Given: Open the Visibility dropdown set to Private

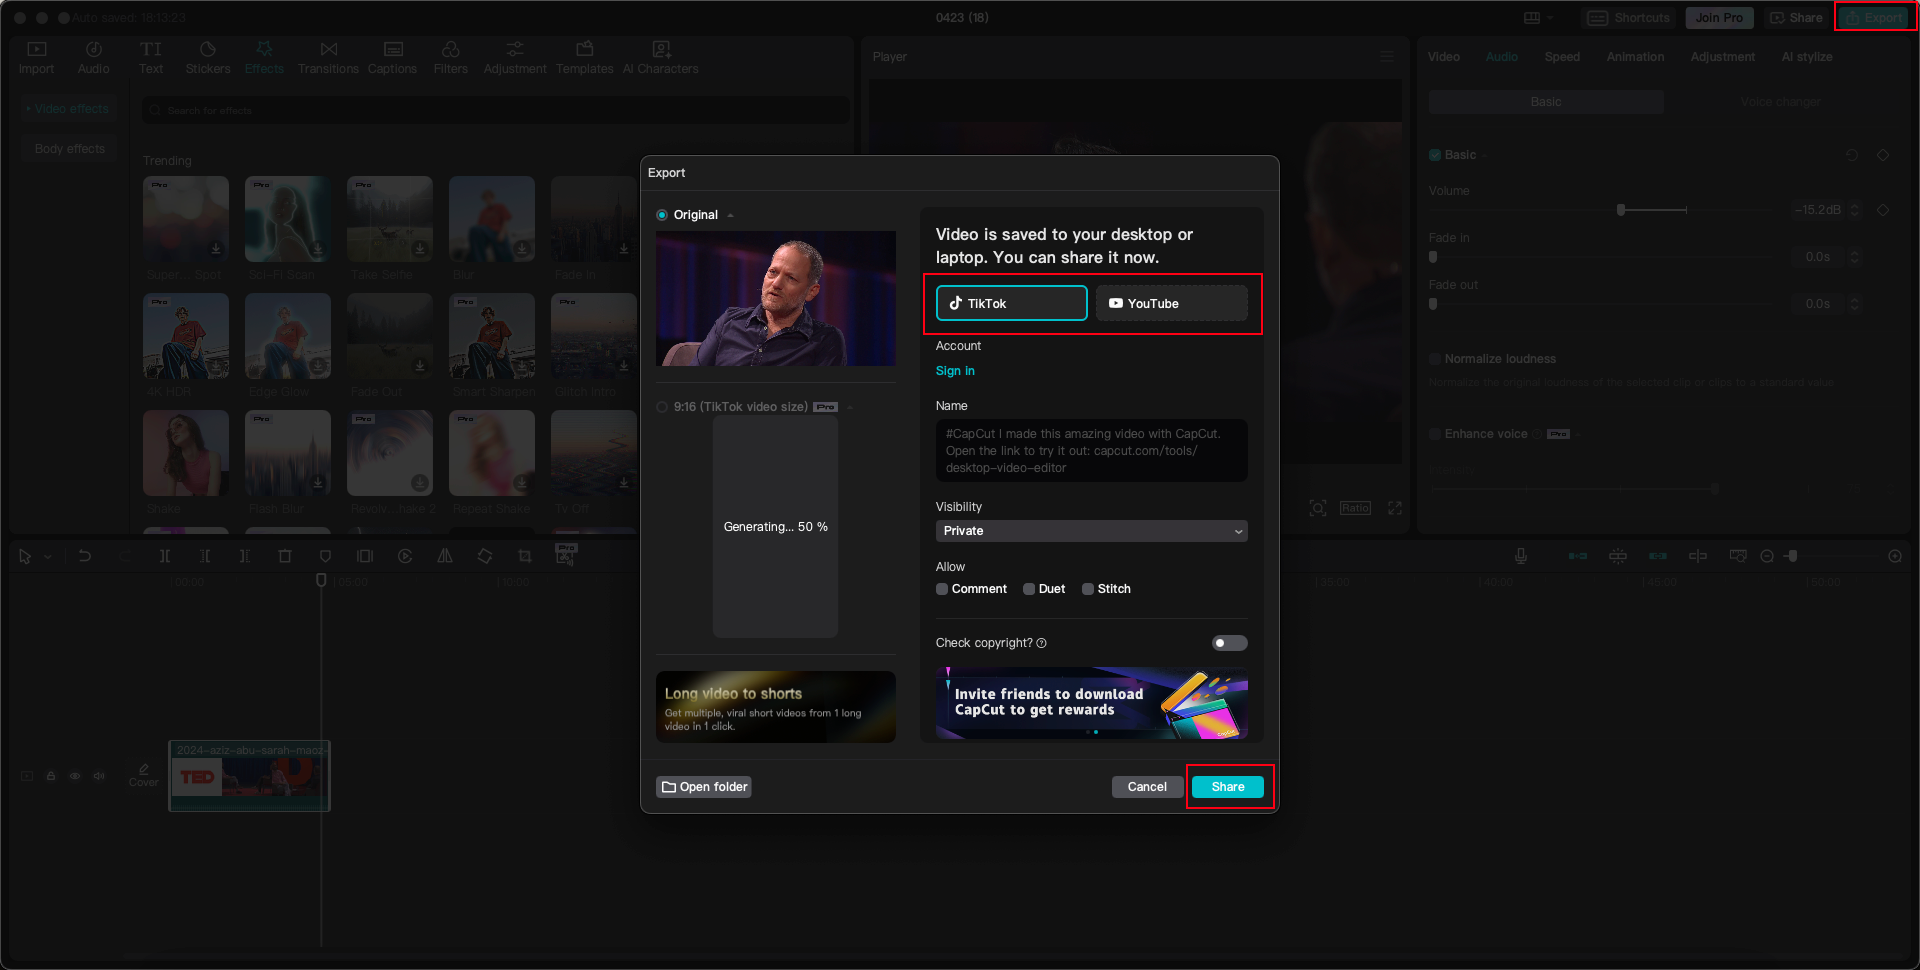Looking at the screenshot, I should tap(1090, 531).
